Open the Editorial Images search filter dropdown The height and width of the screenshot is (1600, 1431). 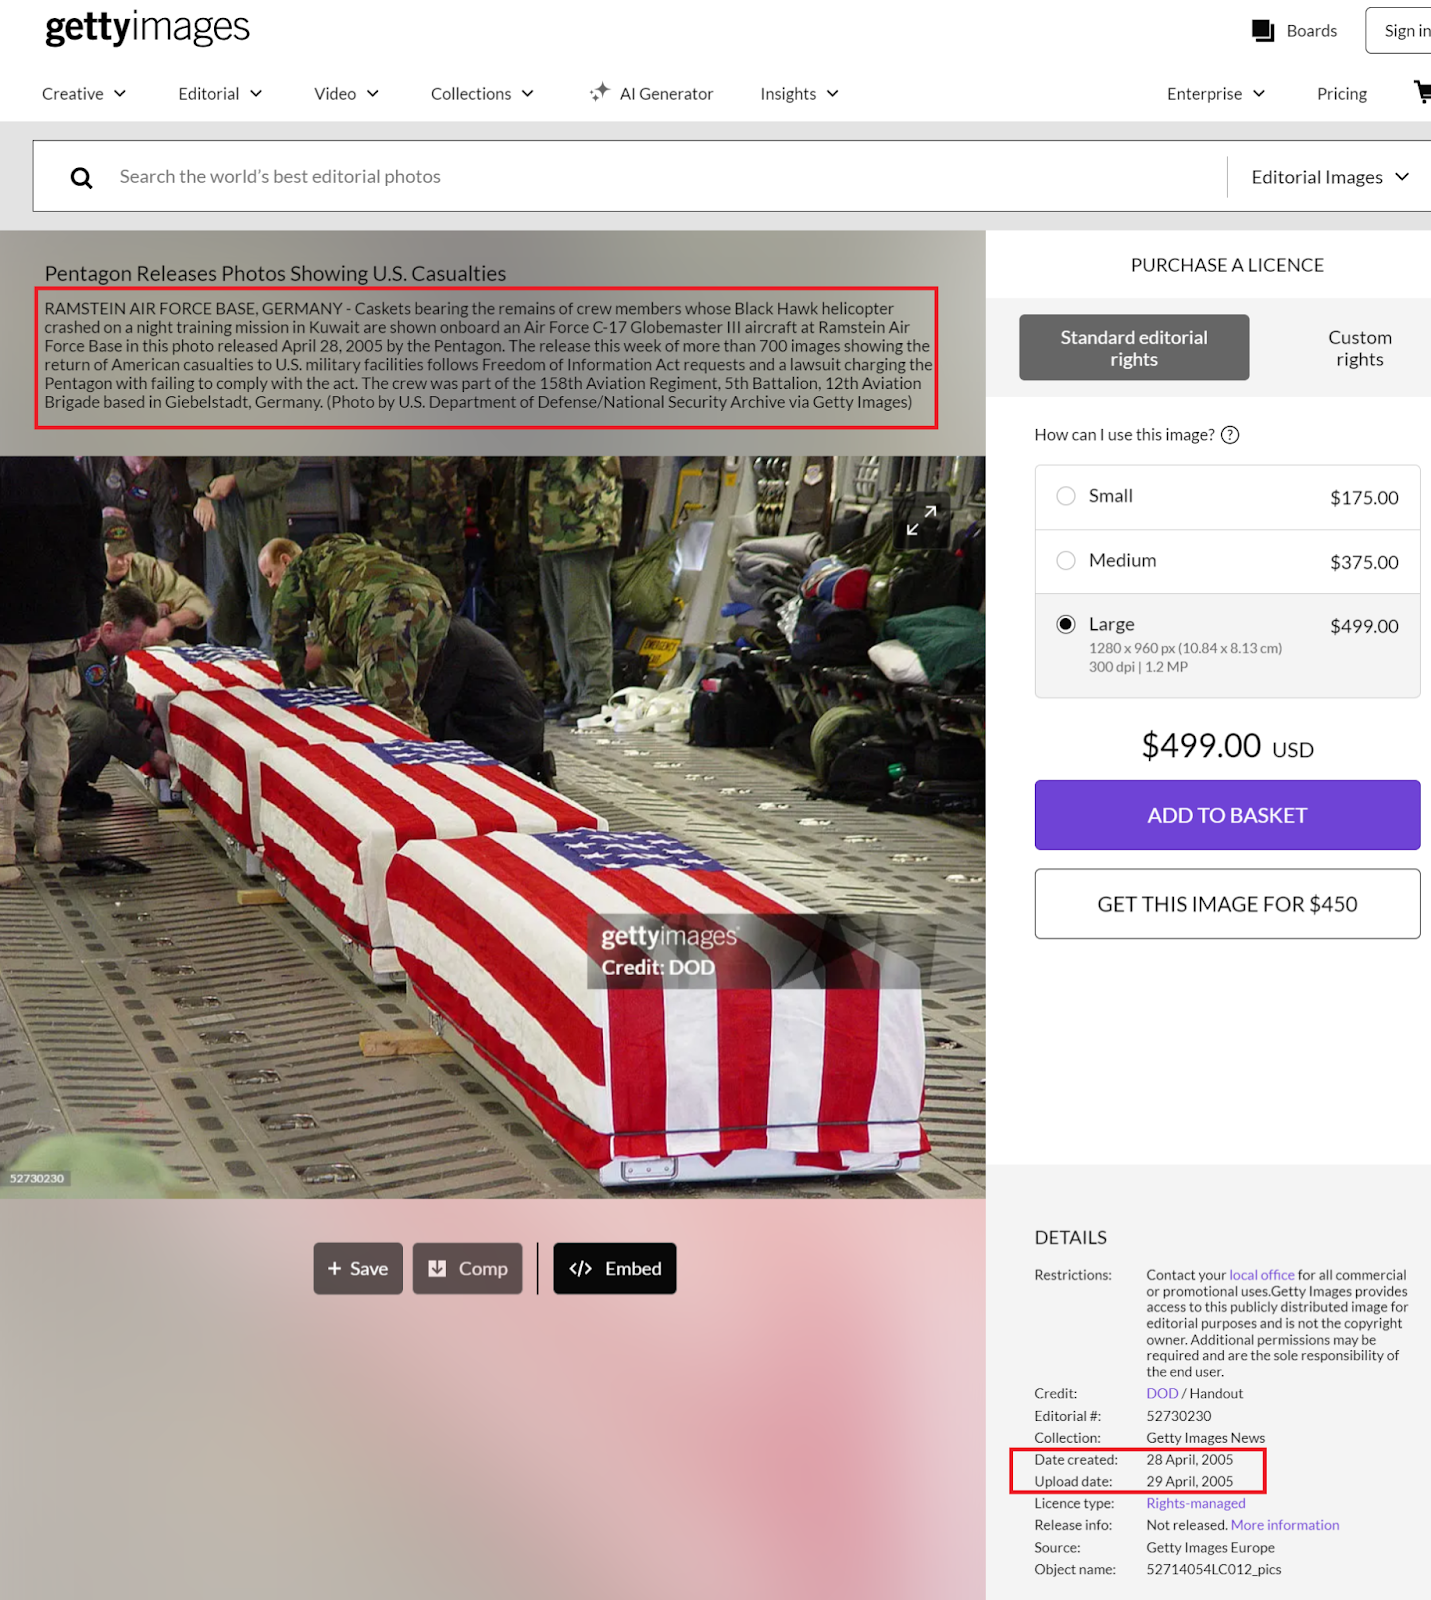click(1330, 177)
